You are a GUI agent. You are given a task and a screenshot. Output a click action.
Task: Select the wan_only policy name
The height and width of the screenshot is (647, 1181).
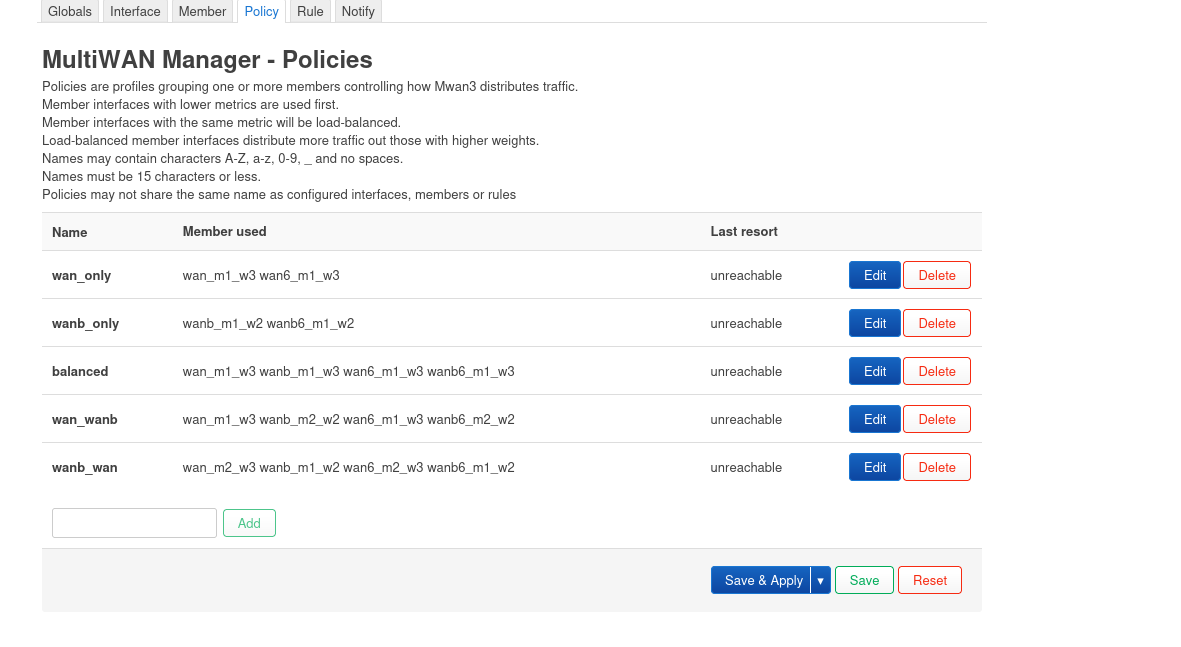coord(81,276)
